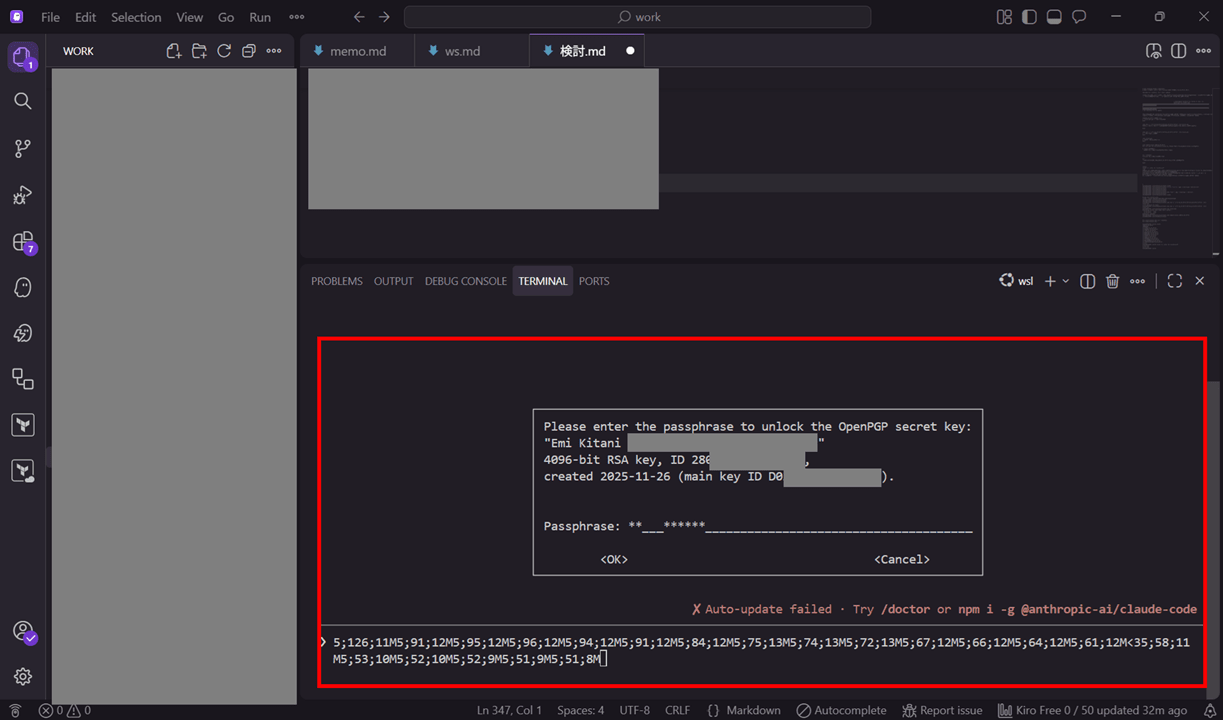
Task: Open the Explorer view in activity bar
Action: [22, 57]
